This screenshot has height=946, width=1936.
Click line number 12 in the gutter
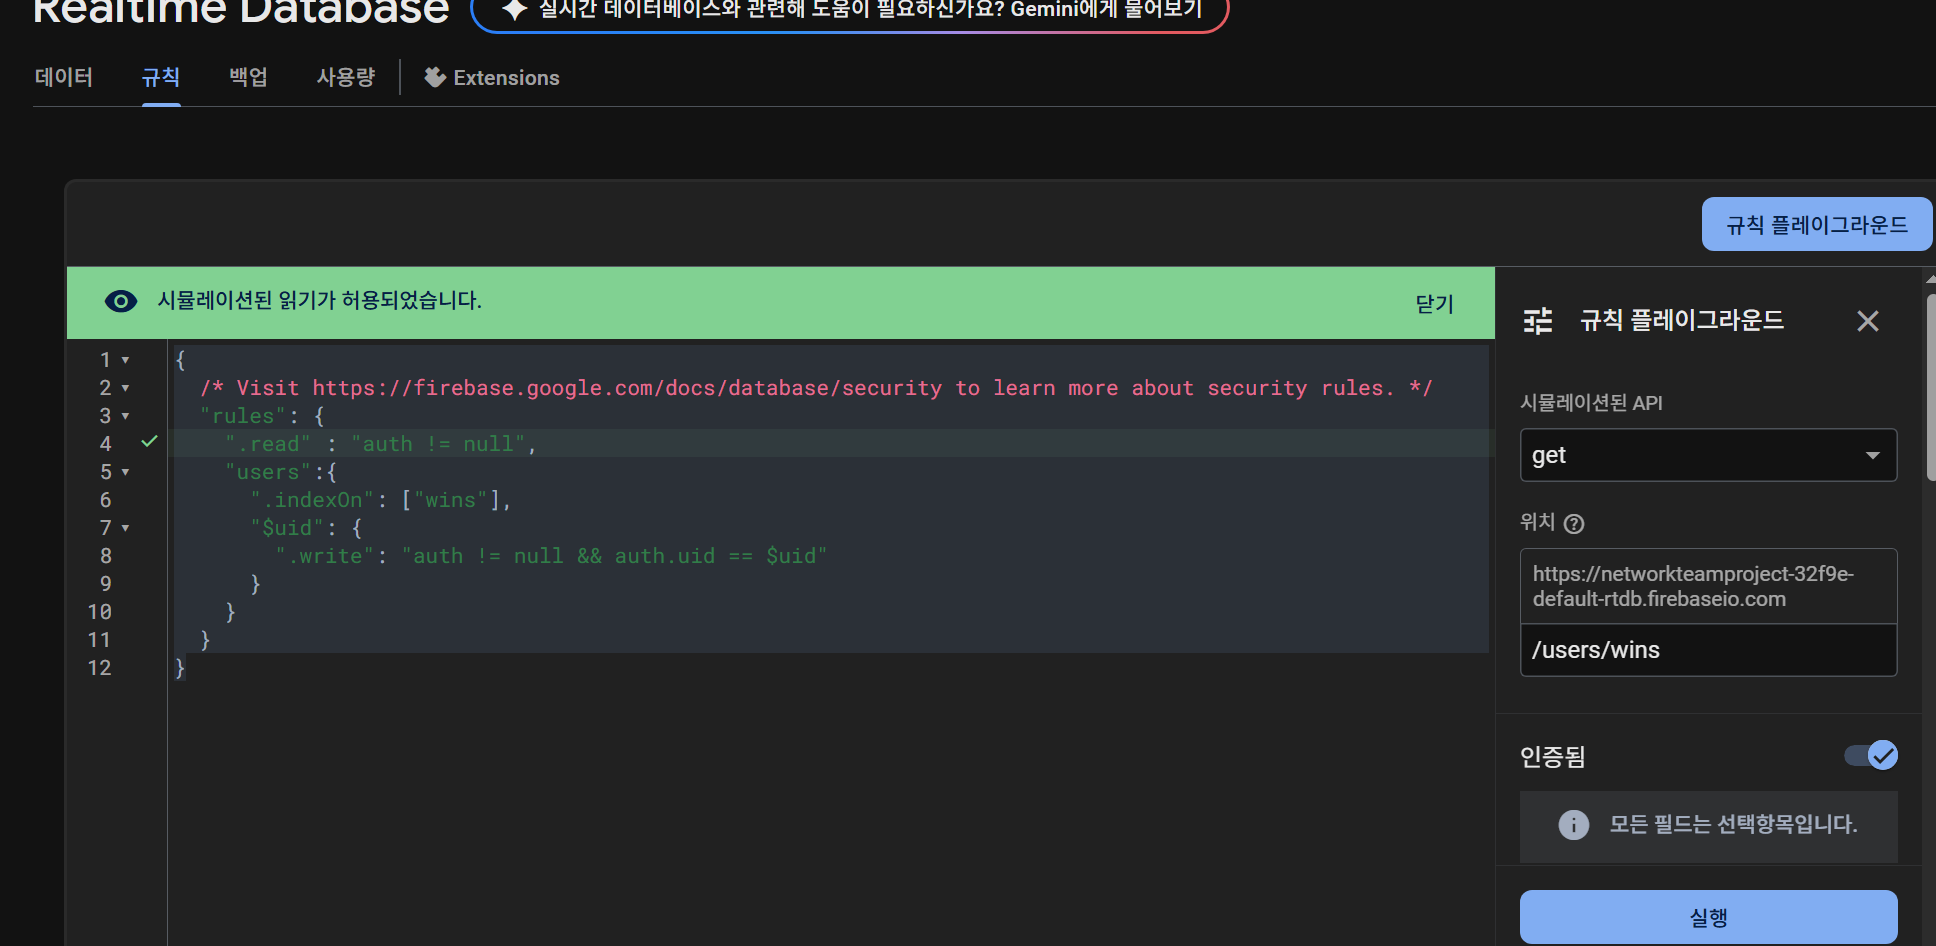pos(99,668)
